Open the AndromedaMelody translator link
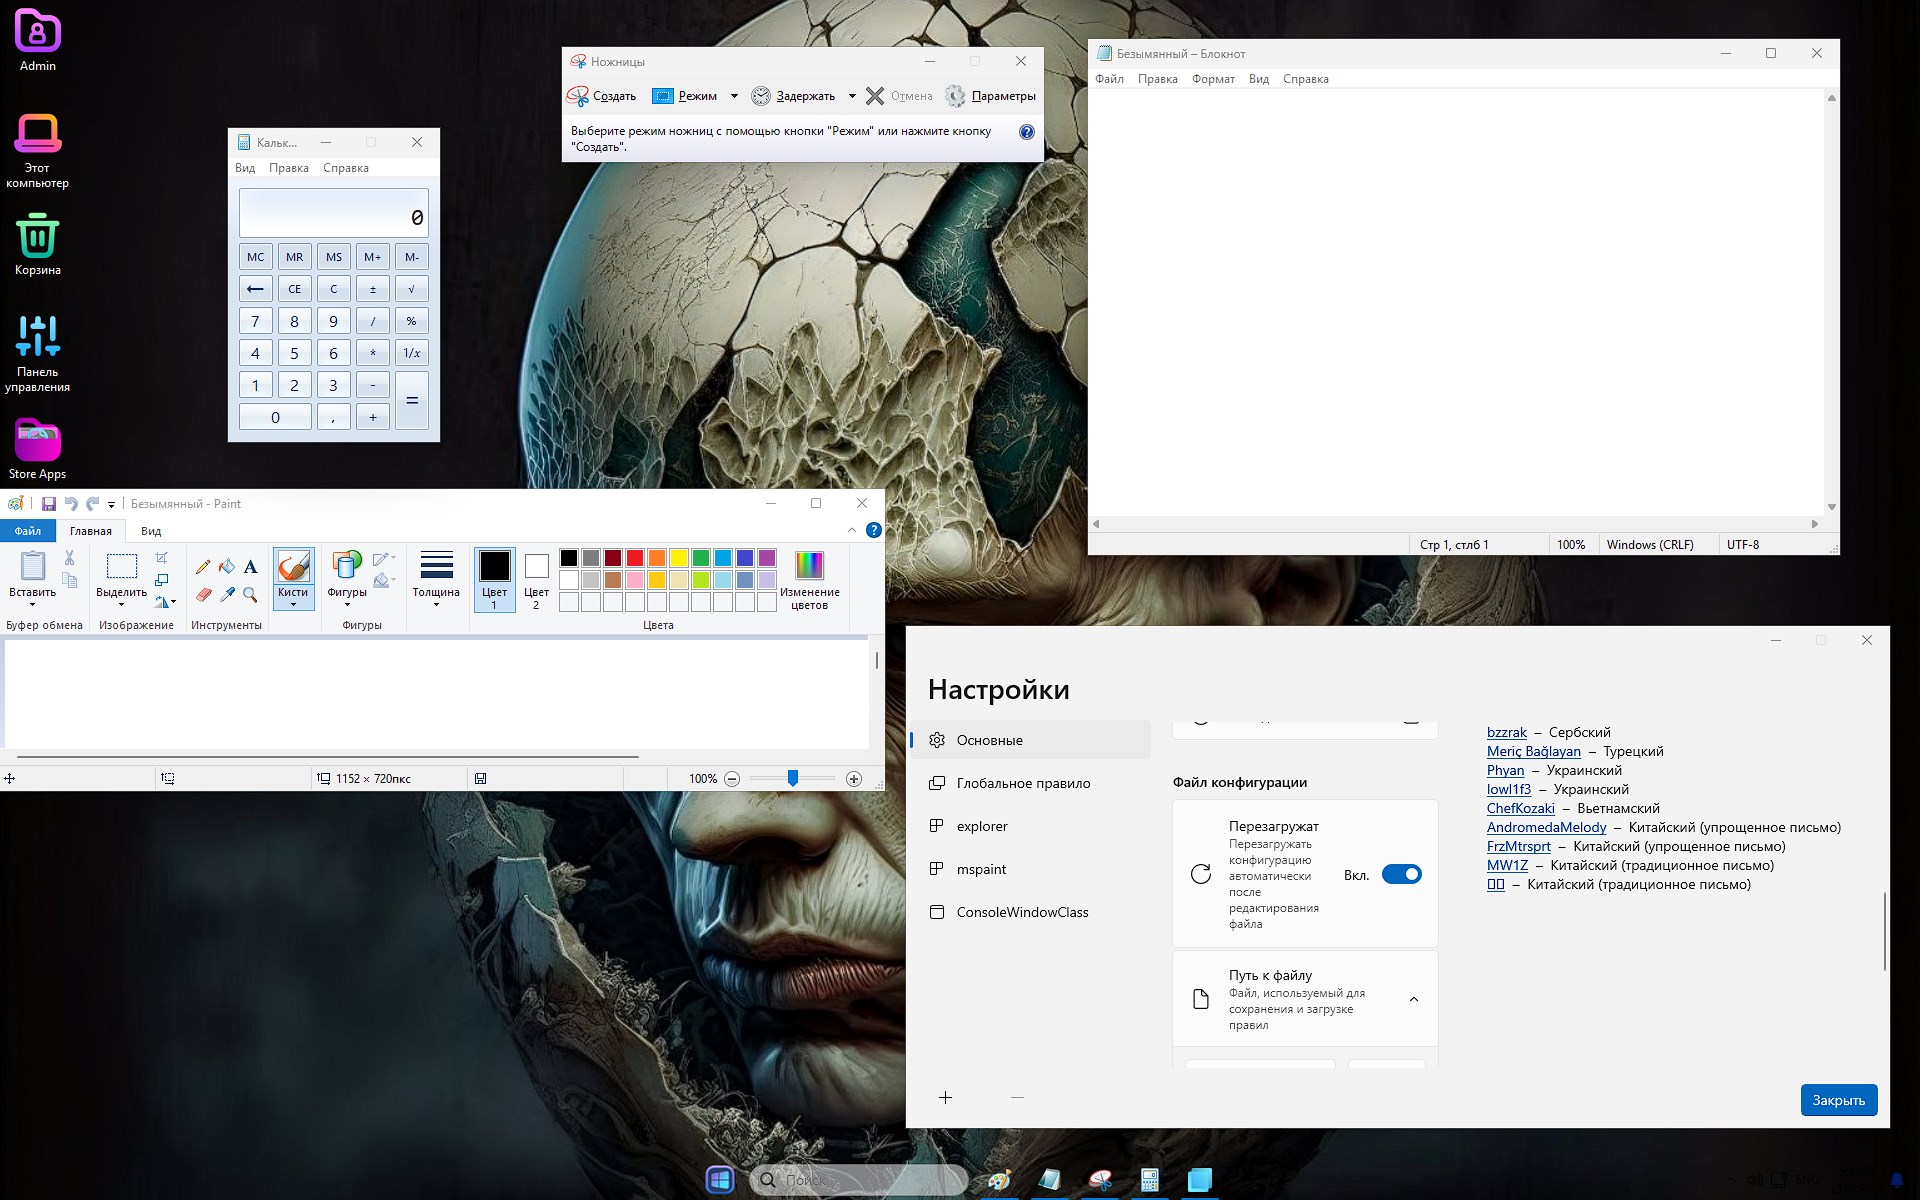 tap(1546, 827)
